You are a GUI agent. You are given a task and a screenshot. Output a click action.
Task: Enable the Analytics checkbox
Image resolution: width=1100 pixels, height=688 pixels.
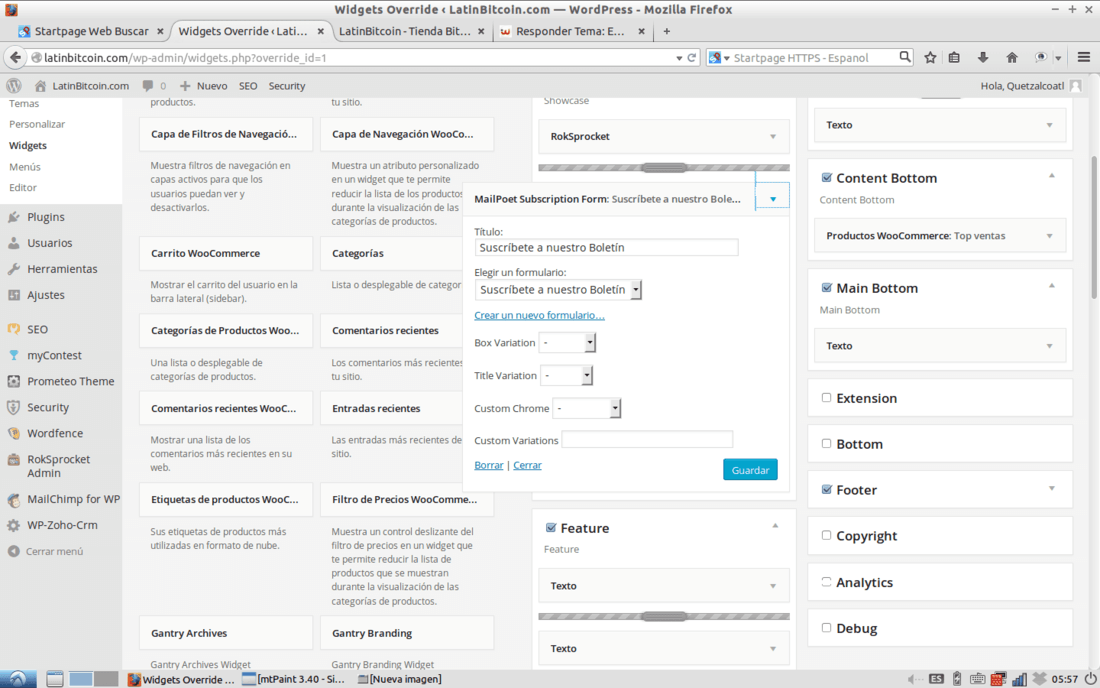tap(826, 581)
